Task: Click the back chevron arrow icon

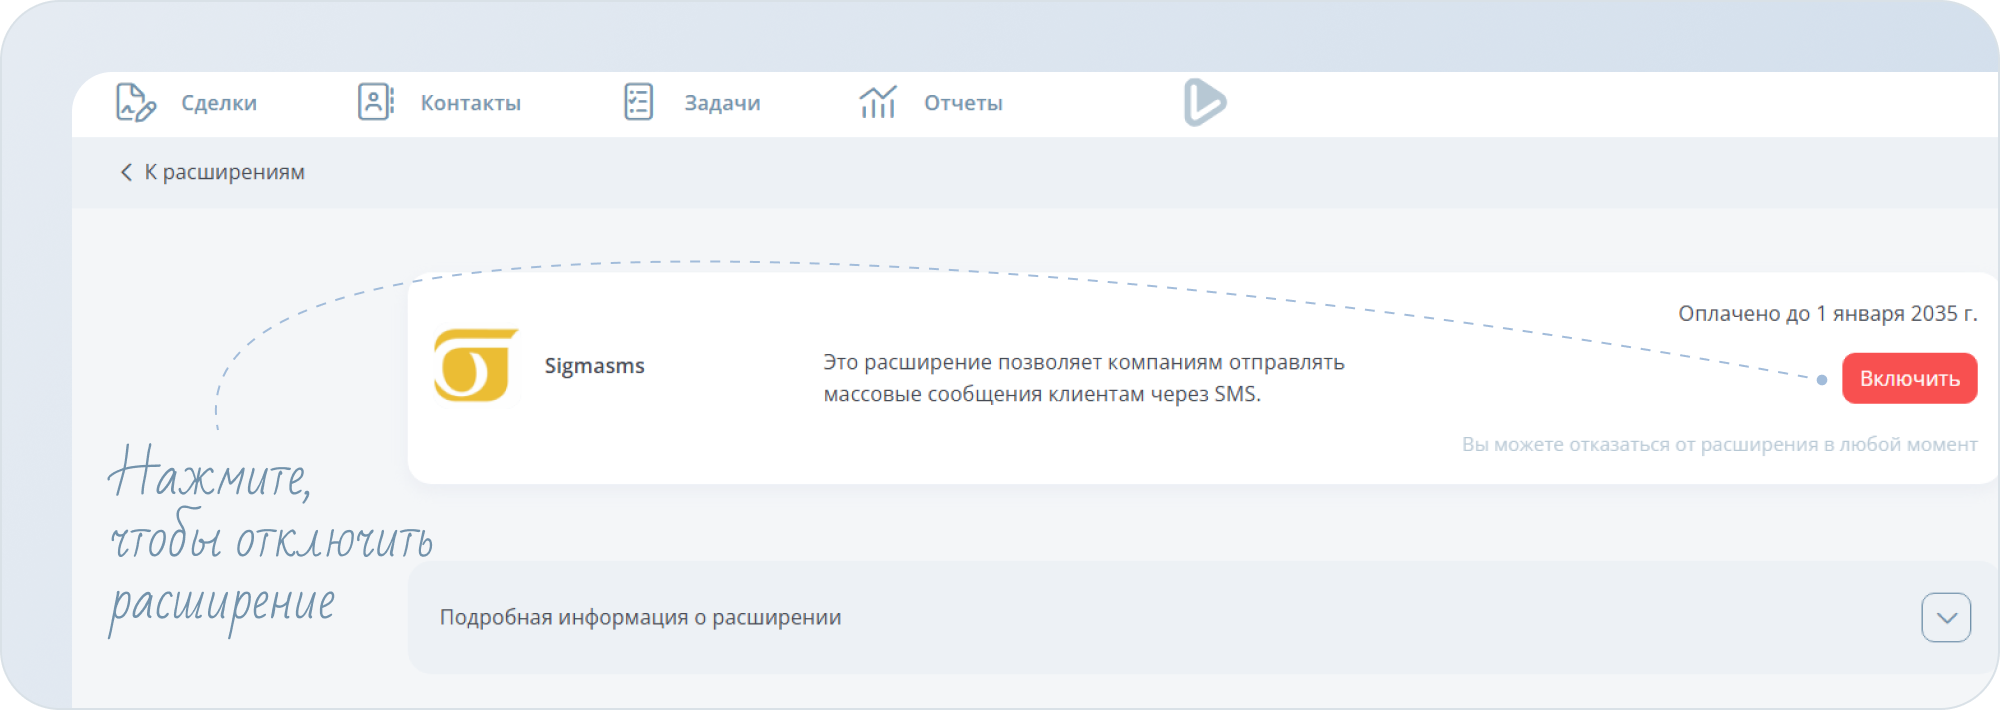Action: (x=126, y=172)
